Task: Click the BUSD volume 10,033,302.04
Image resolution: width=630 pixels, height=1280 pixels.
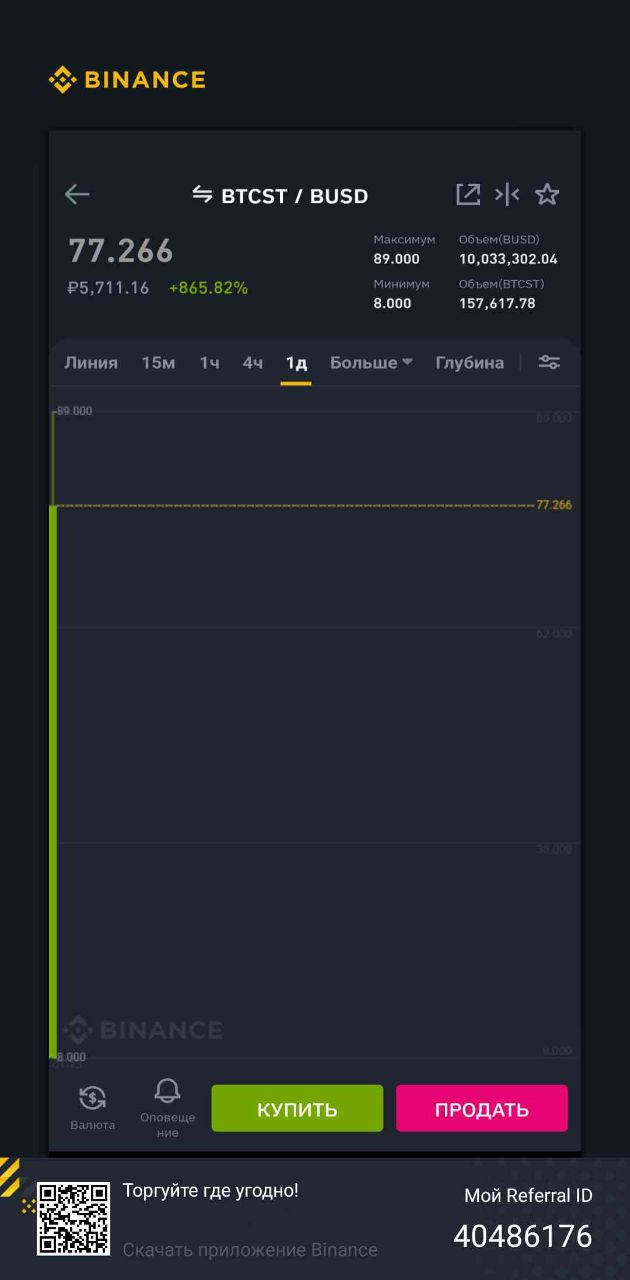Action: (508, 259)
